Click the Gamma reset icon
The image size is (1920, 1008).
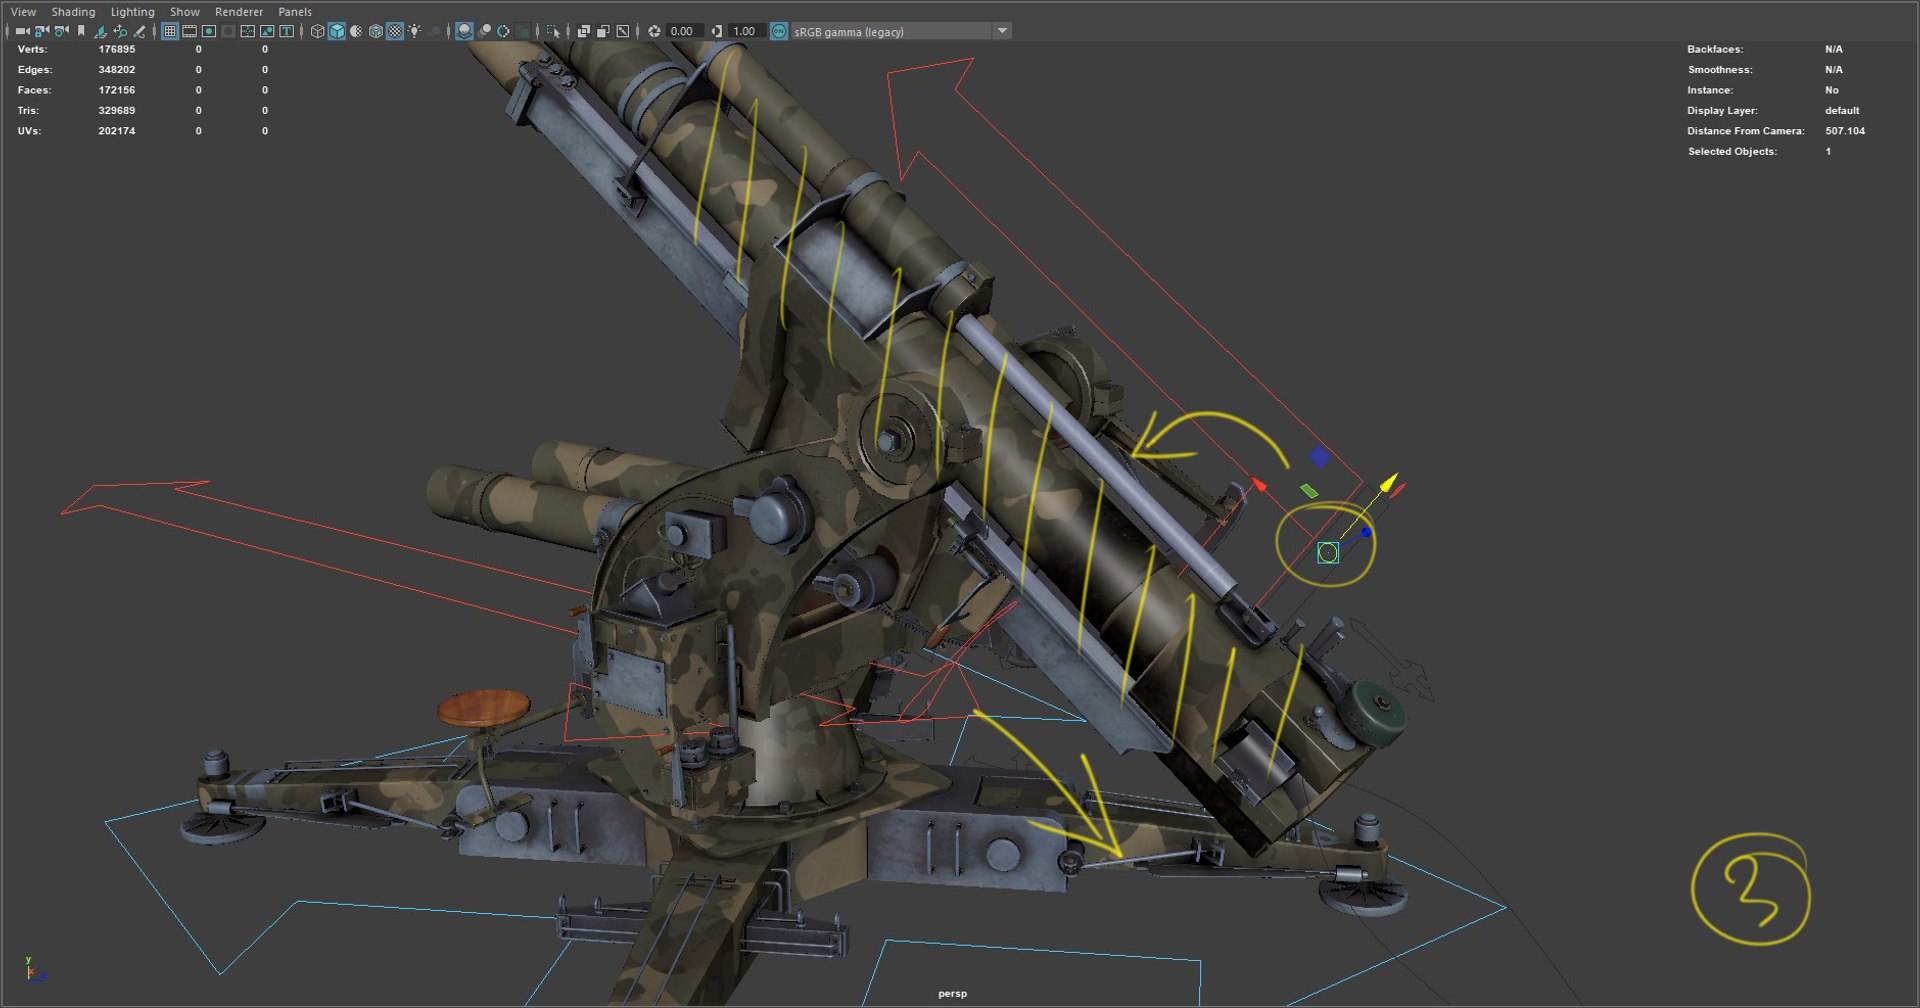pos(717,31)
